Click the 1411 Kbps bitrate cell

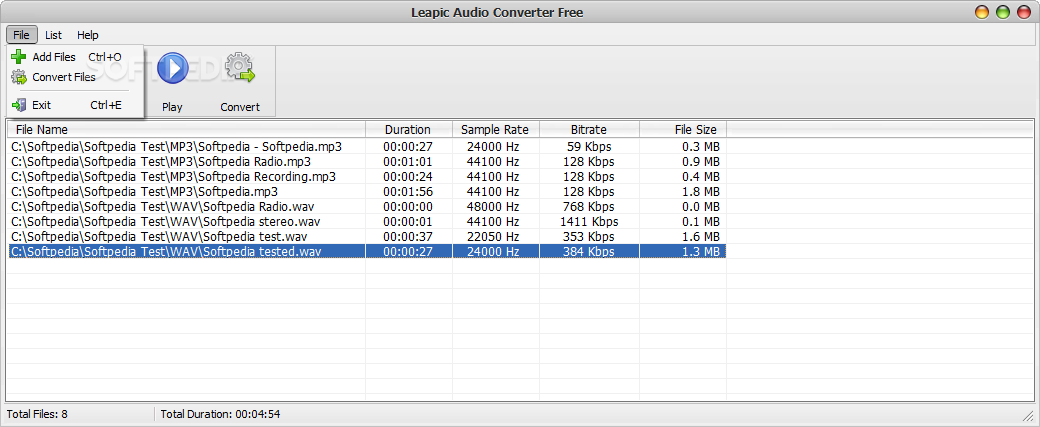point(589,221)
